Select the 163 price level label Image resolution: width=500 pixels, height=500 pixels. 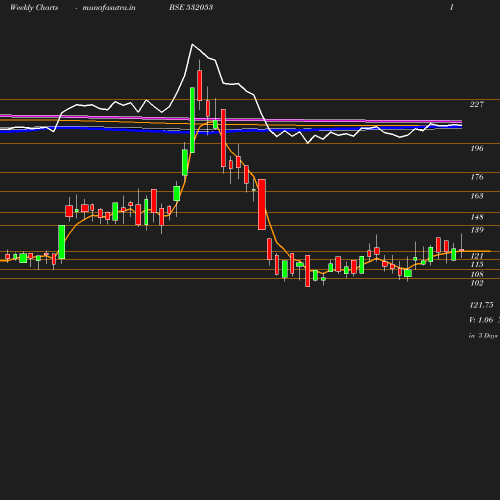coord(477,196)
